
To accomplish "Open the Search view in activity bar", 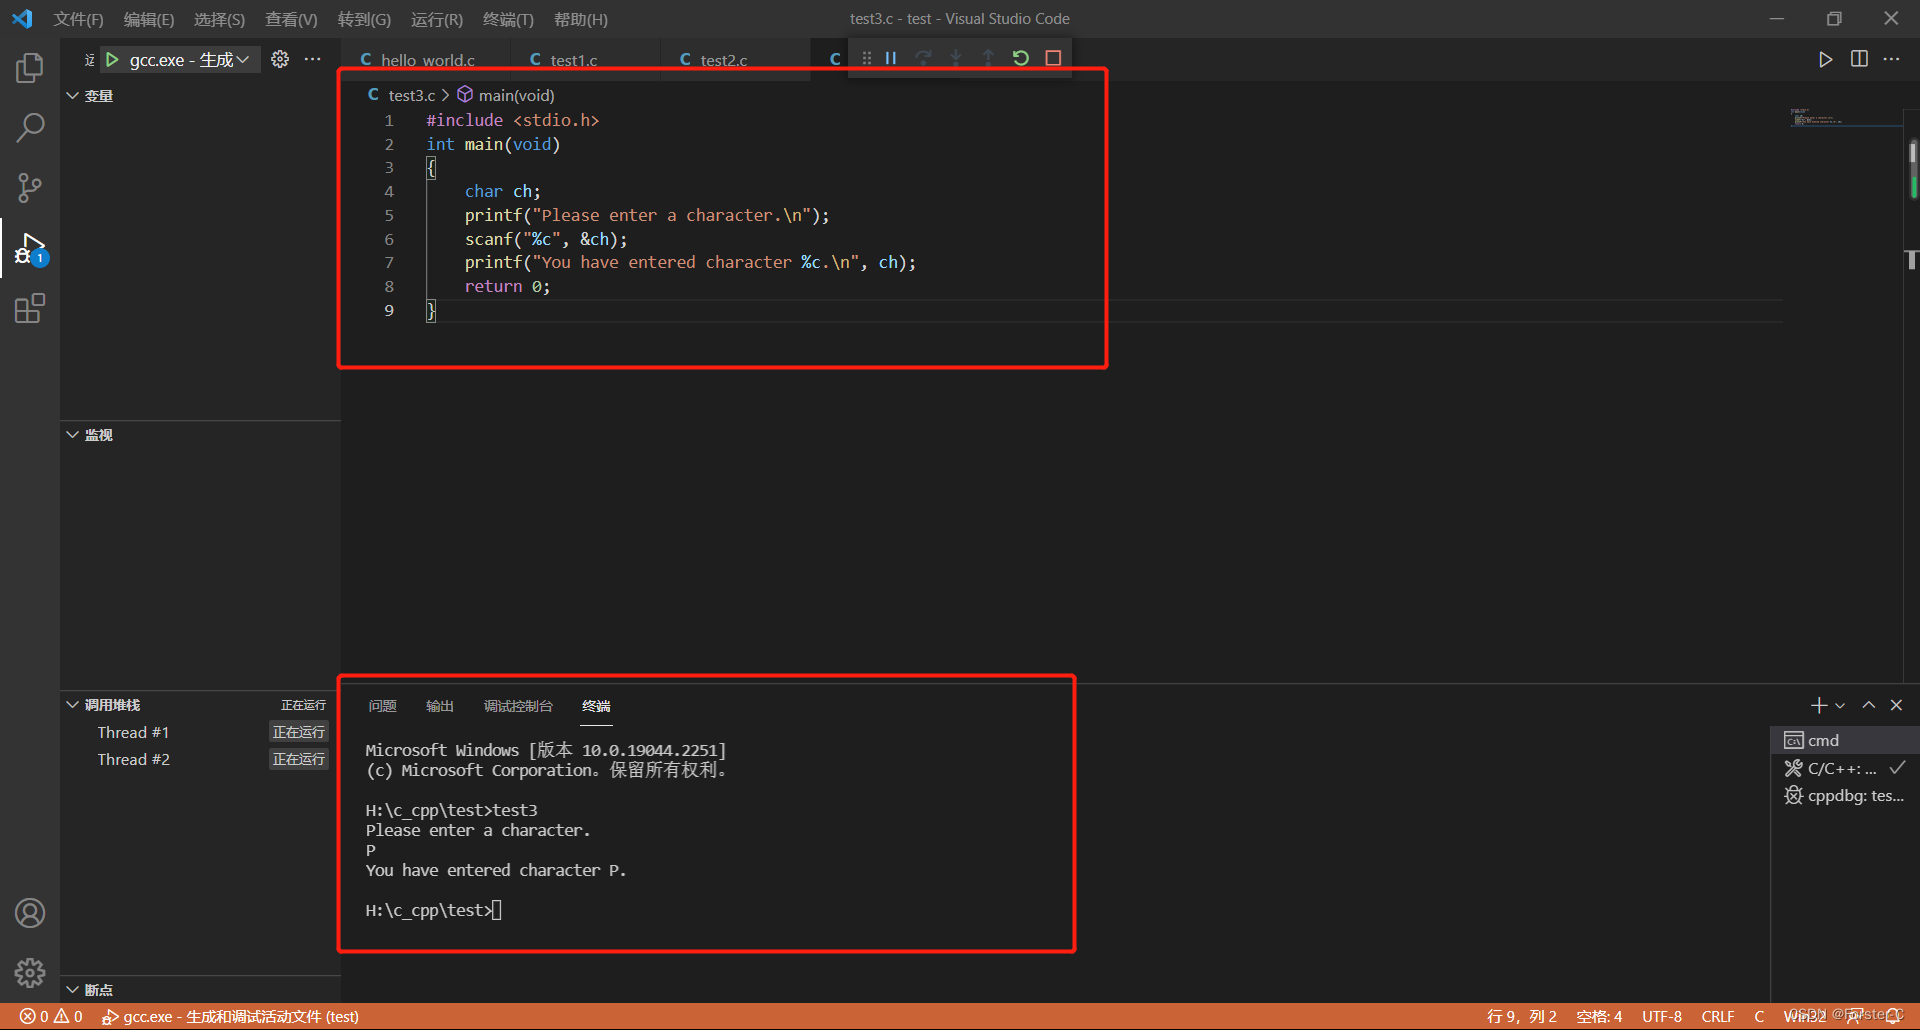I will [x=30, y=128].
